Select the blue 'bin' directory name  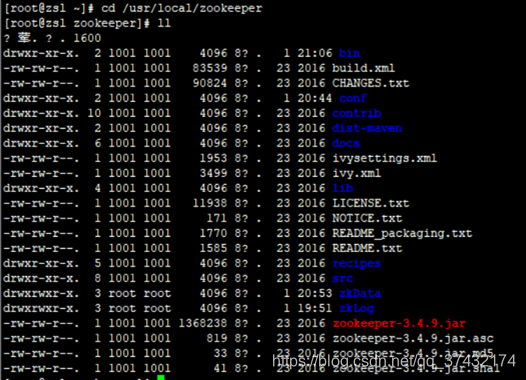(x=349, y=53)
